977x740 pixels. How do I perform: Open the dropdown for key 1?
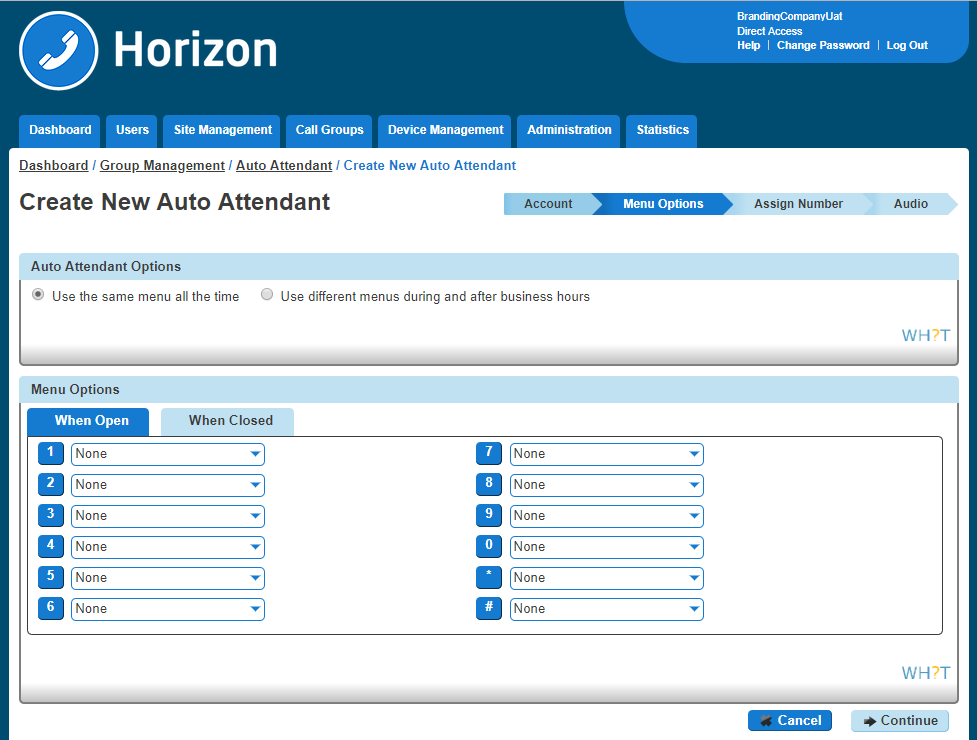(x=168, y=454)
